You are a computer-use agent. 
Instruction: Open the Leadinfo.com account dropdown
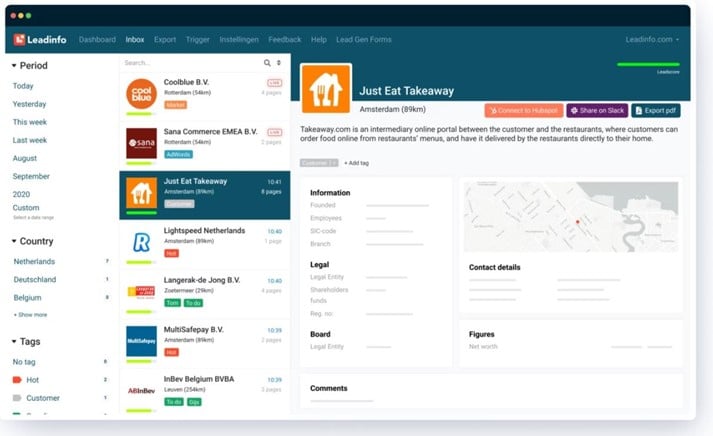click(652, 40)
